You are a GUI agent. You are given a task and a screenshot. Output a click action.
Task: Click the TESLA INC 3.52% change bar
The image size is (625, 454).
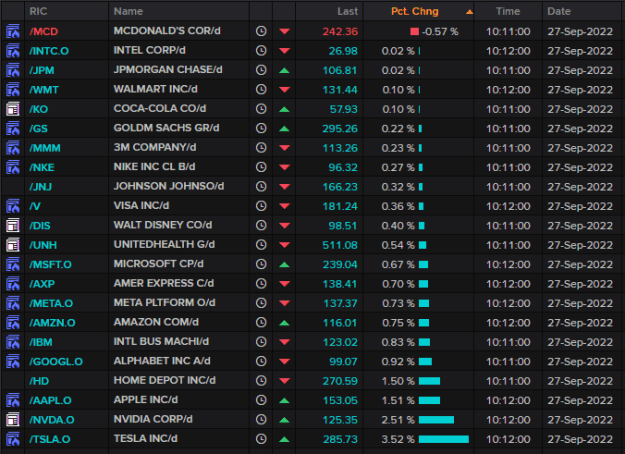[444, 439]
